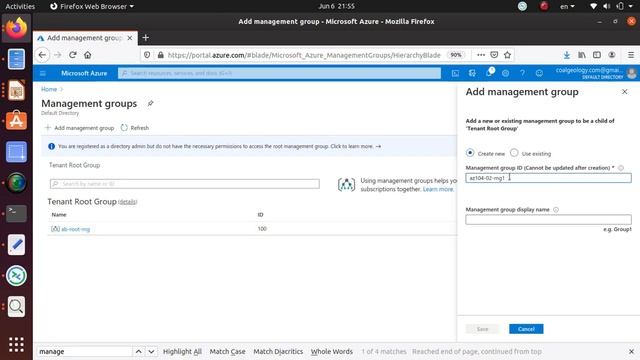The width and height of the screenshot is (640, 360).
Task: Toggle Whole Words in the find bar
Action: point(331,351)
